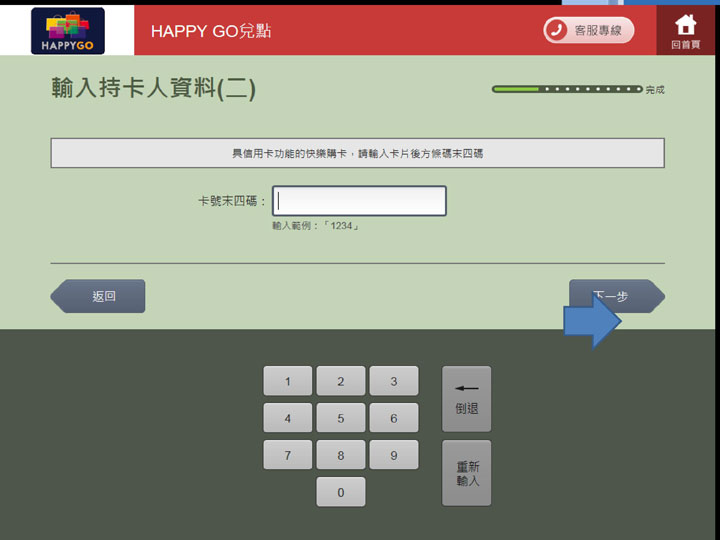Image resolution: width=720 pixels, height=540 pixels.
Task: Focus the 卡號末四碼 input field
Action: (x=359, y=201)
